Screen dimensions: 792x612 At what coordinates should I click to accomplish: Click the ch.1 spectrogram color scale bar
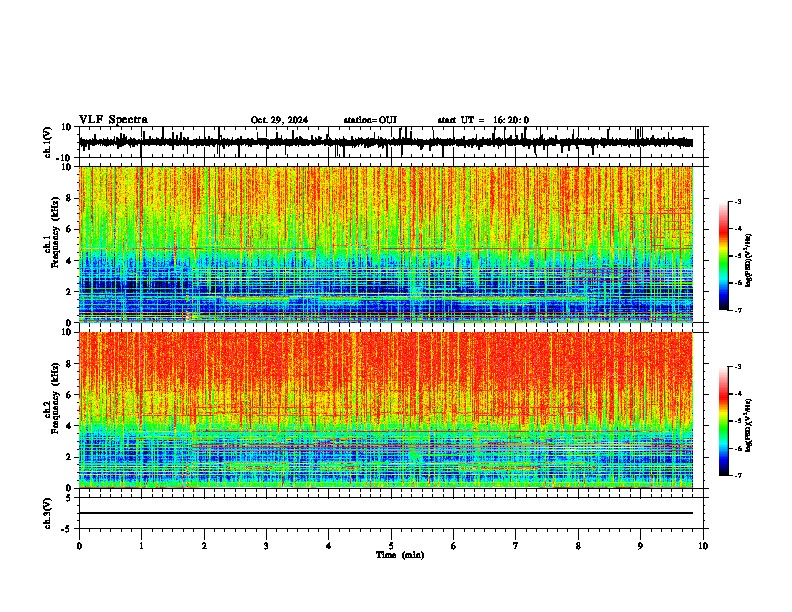[724, 256]
